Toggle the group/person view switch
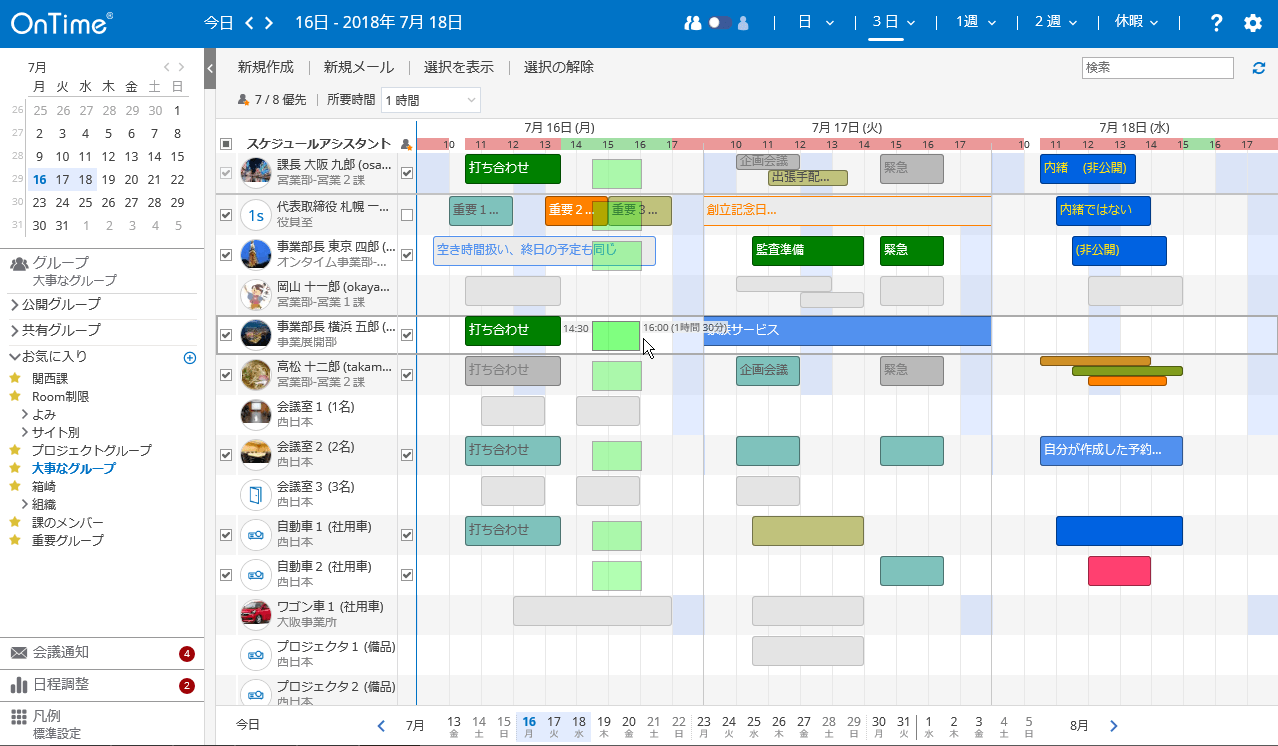Screen dimensions: 1278x746 click(x=720, y=23)
